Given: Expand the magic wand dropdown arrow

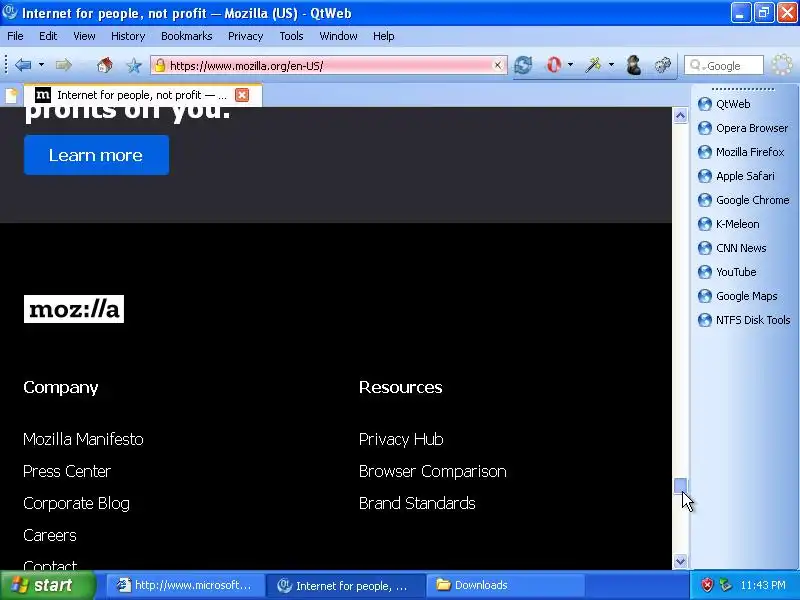Looking at the screenshot, I should tap(611, 65).
